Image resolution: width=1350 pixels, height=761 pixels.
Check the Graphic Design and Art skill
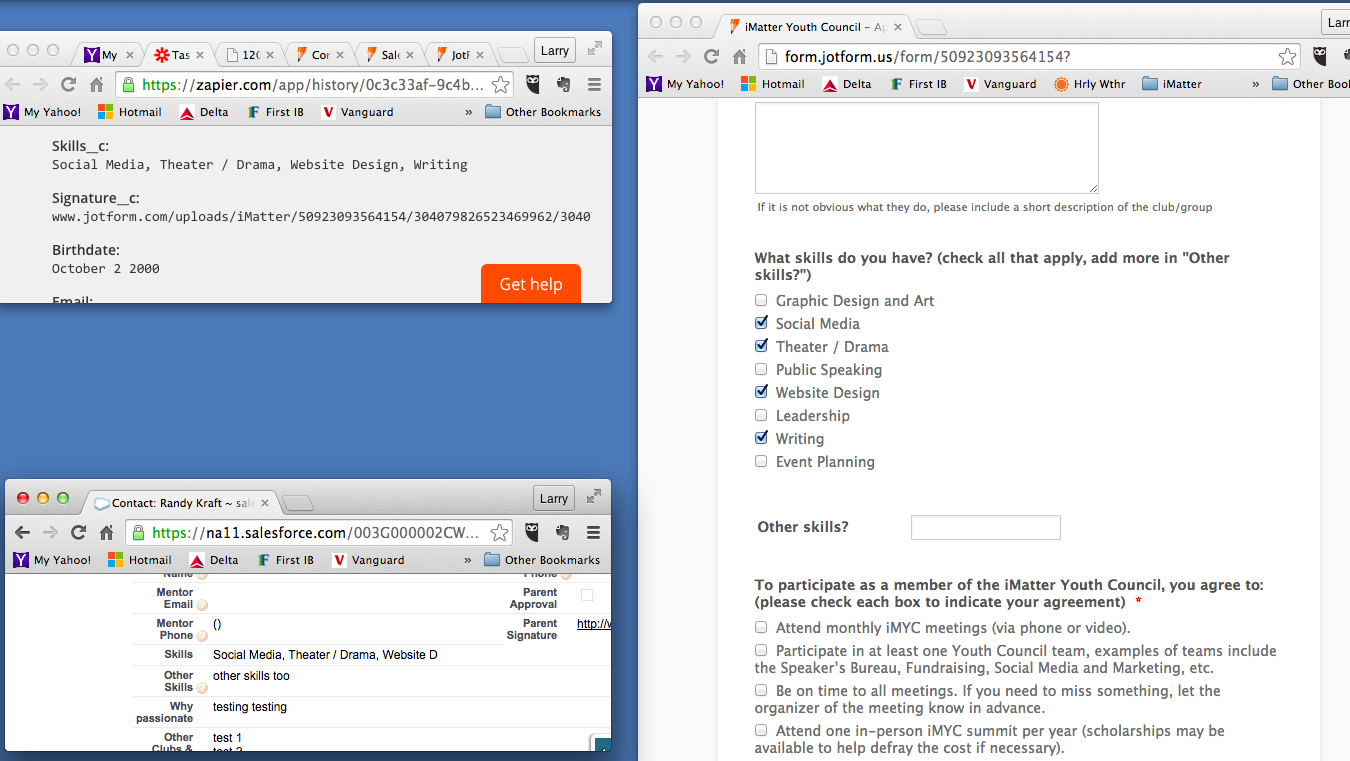coord(761,300)
